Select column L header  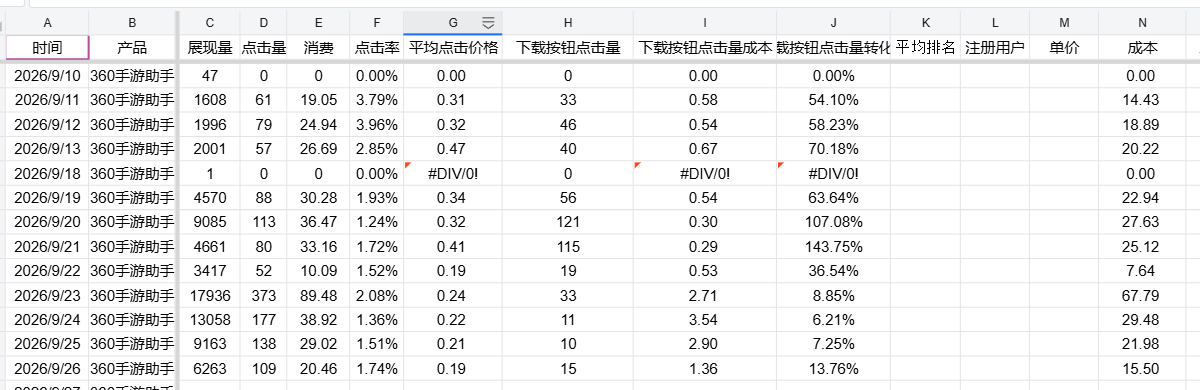995,22
